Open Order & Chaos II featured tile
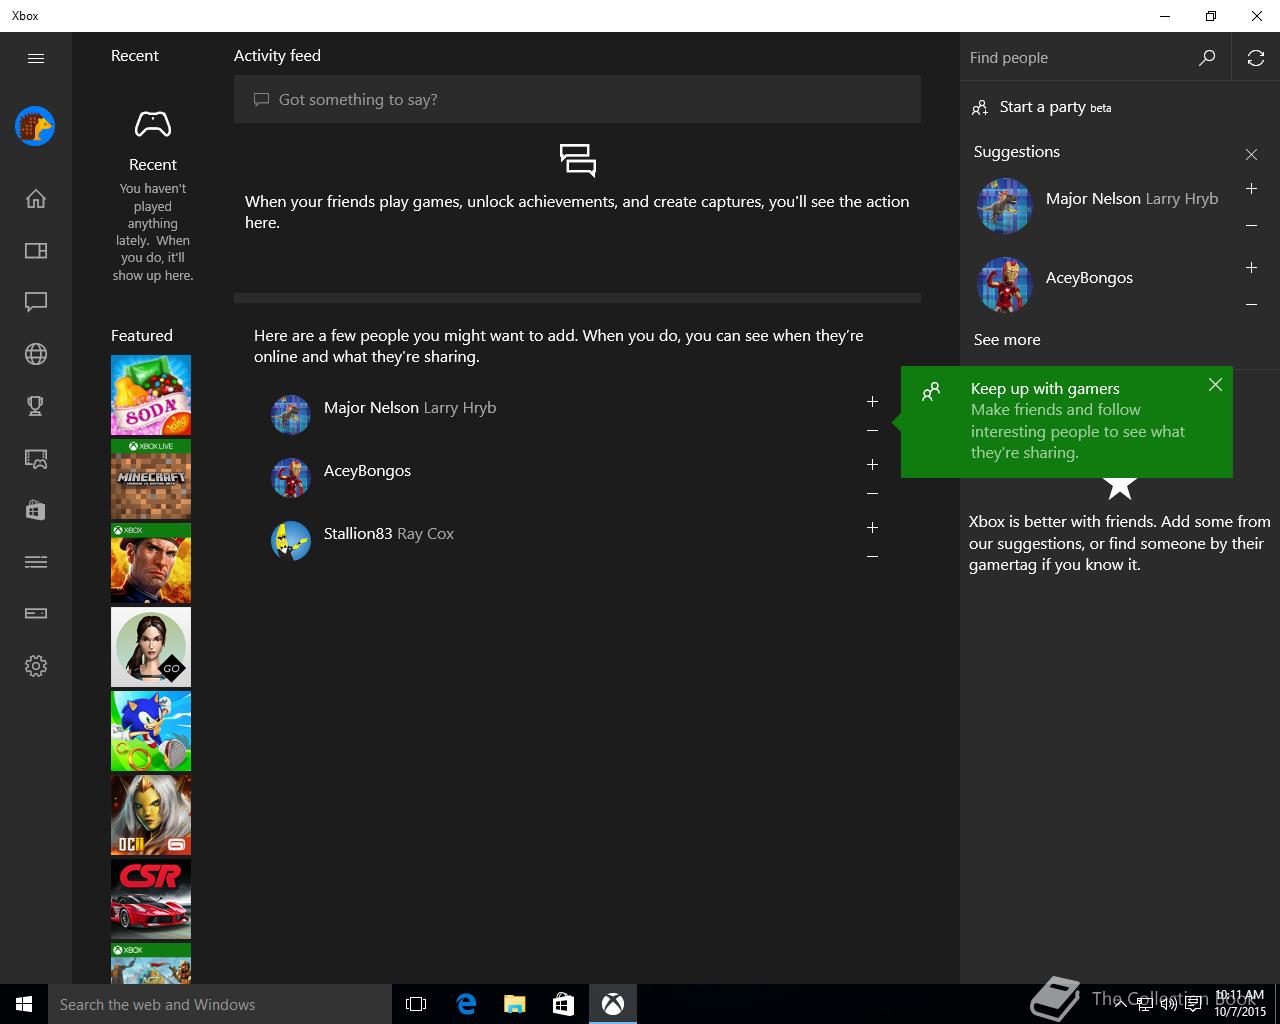This screenshot has width=1280, height=1024. tap(151, 815)
